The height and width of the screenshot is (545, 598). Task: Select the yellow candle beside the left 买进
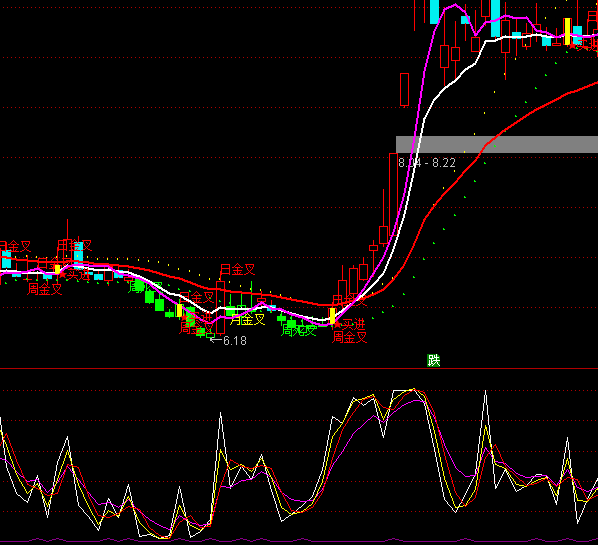coord(58,269)
